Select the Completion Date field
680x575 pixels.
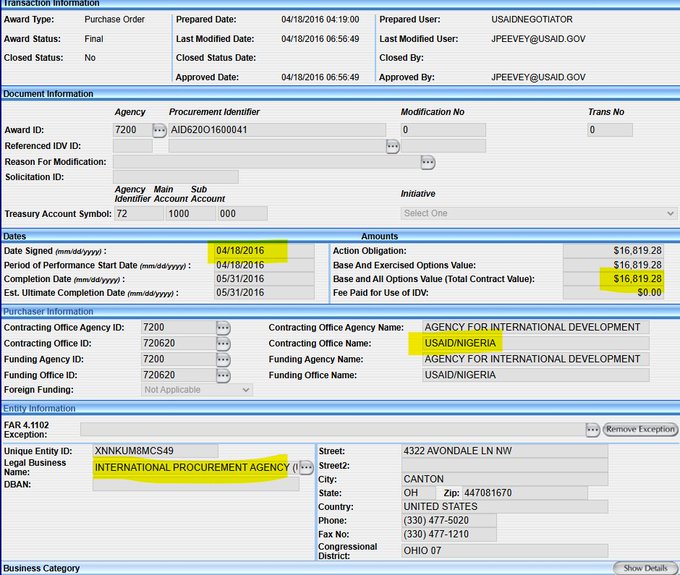[263, 279]
